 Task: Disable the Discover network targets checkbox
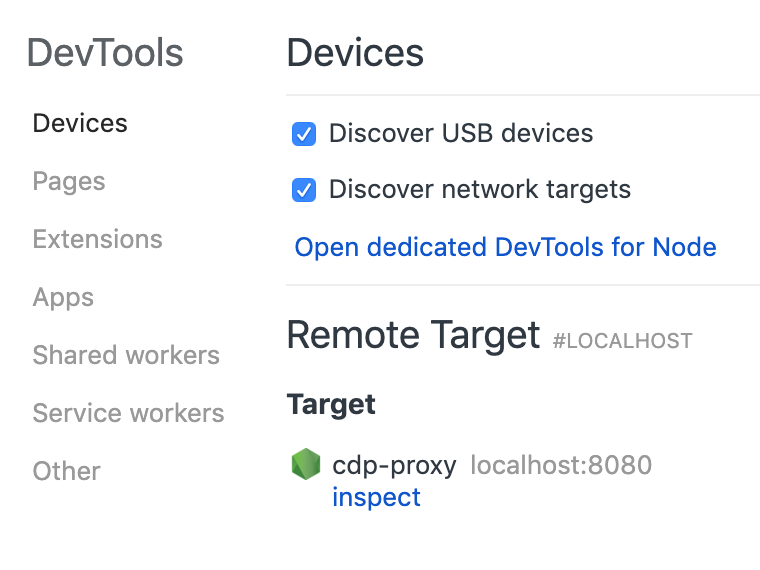coord(304,190)
